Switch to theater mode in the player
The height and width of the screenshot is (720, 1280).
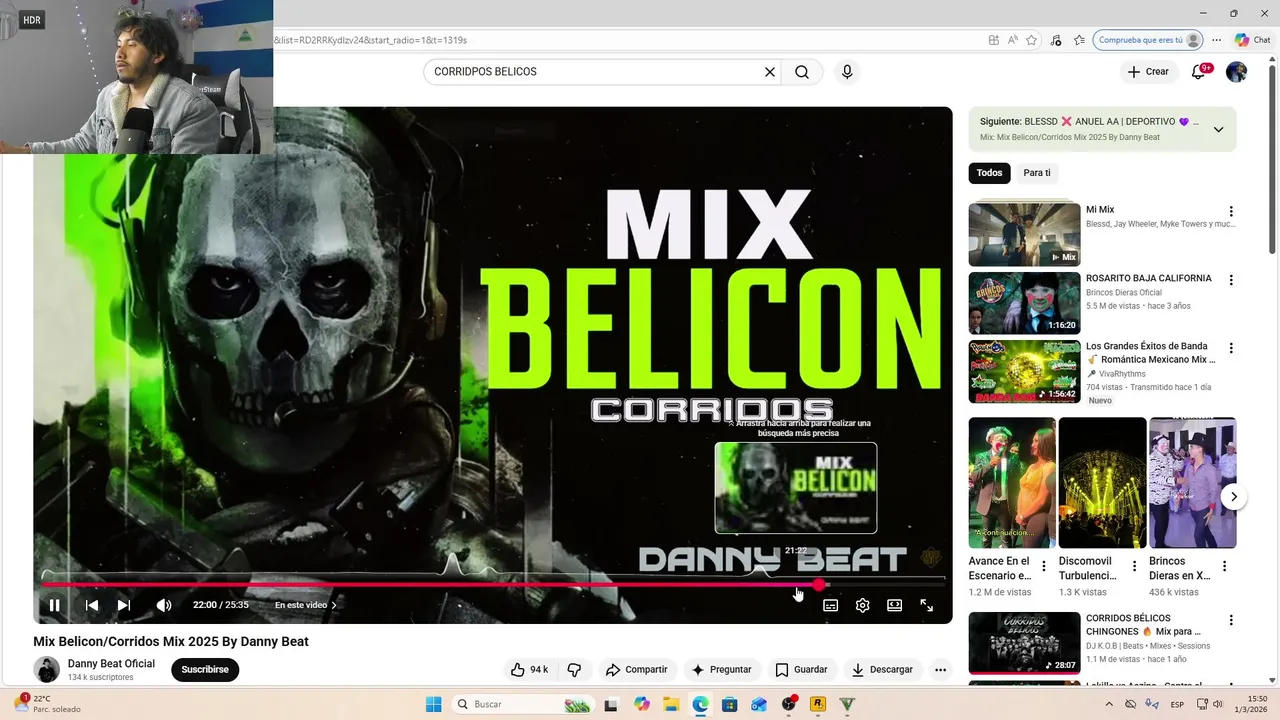(x=894, y=605)
